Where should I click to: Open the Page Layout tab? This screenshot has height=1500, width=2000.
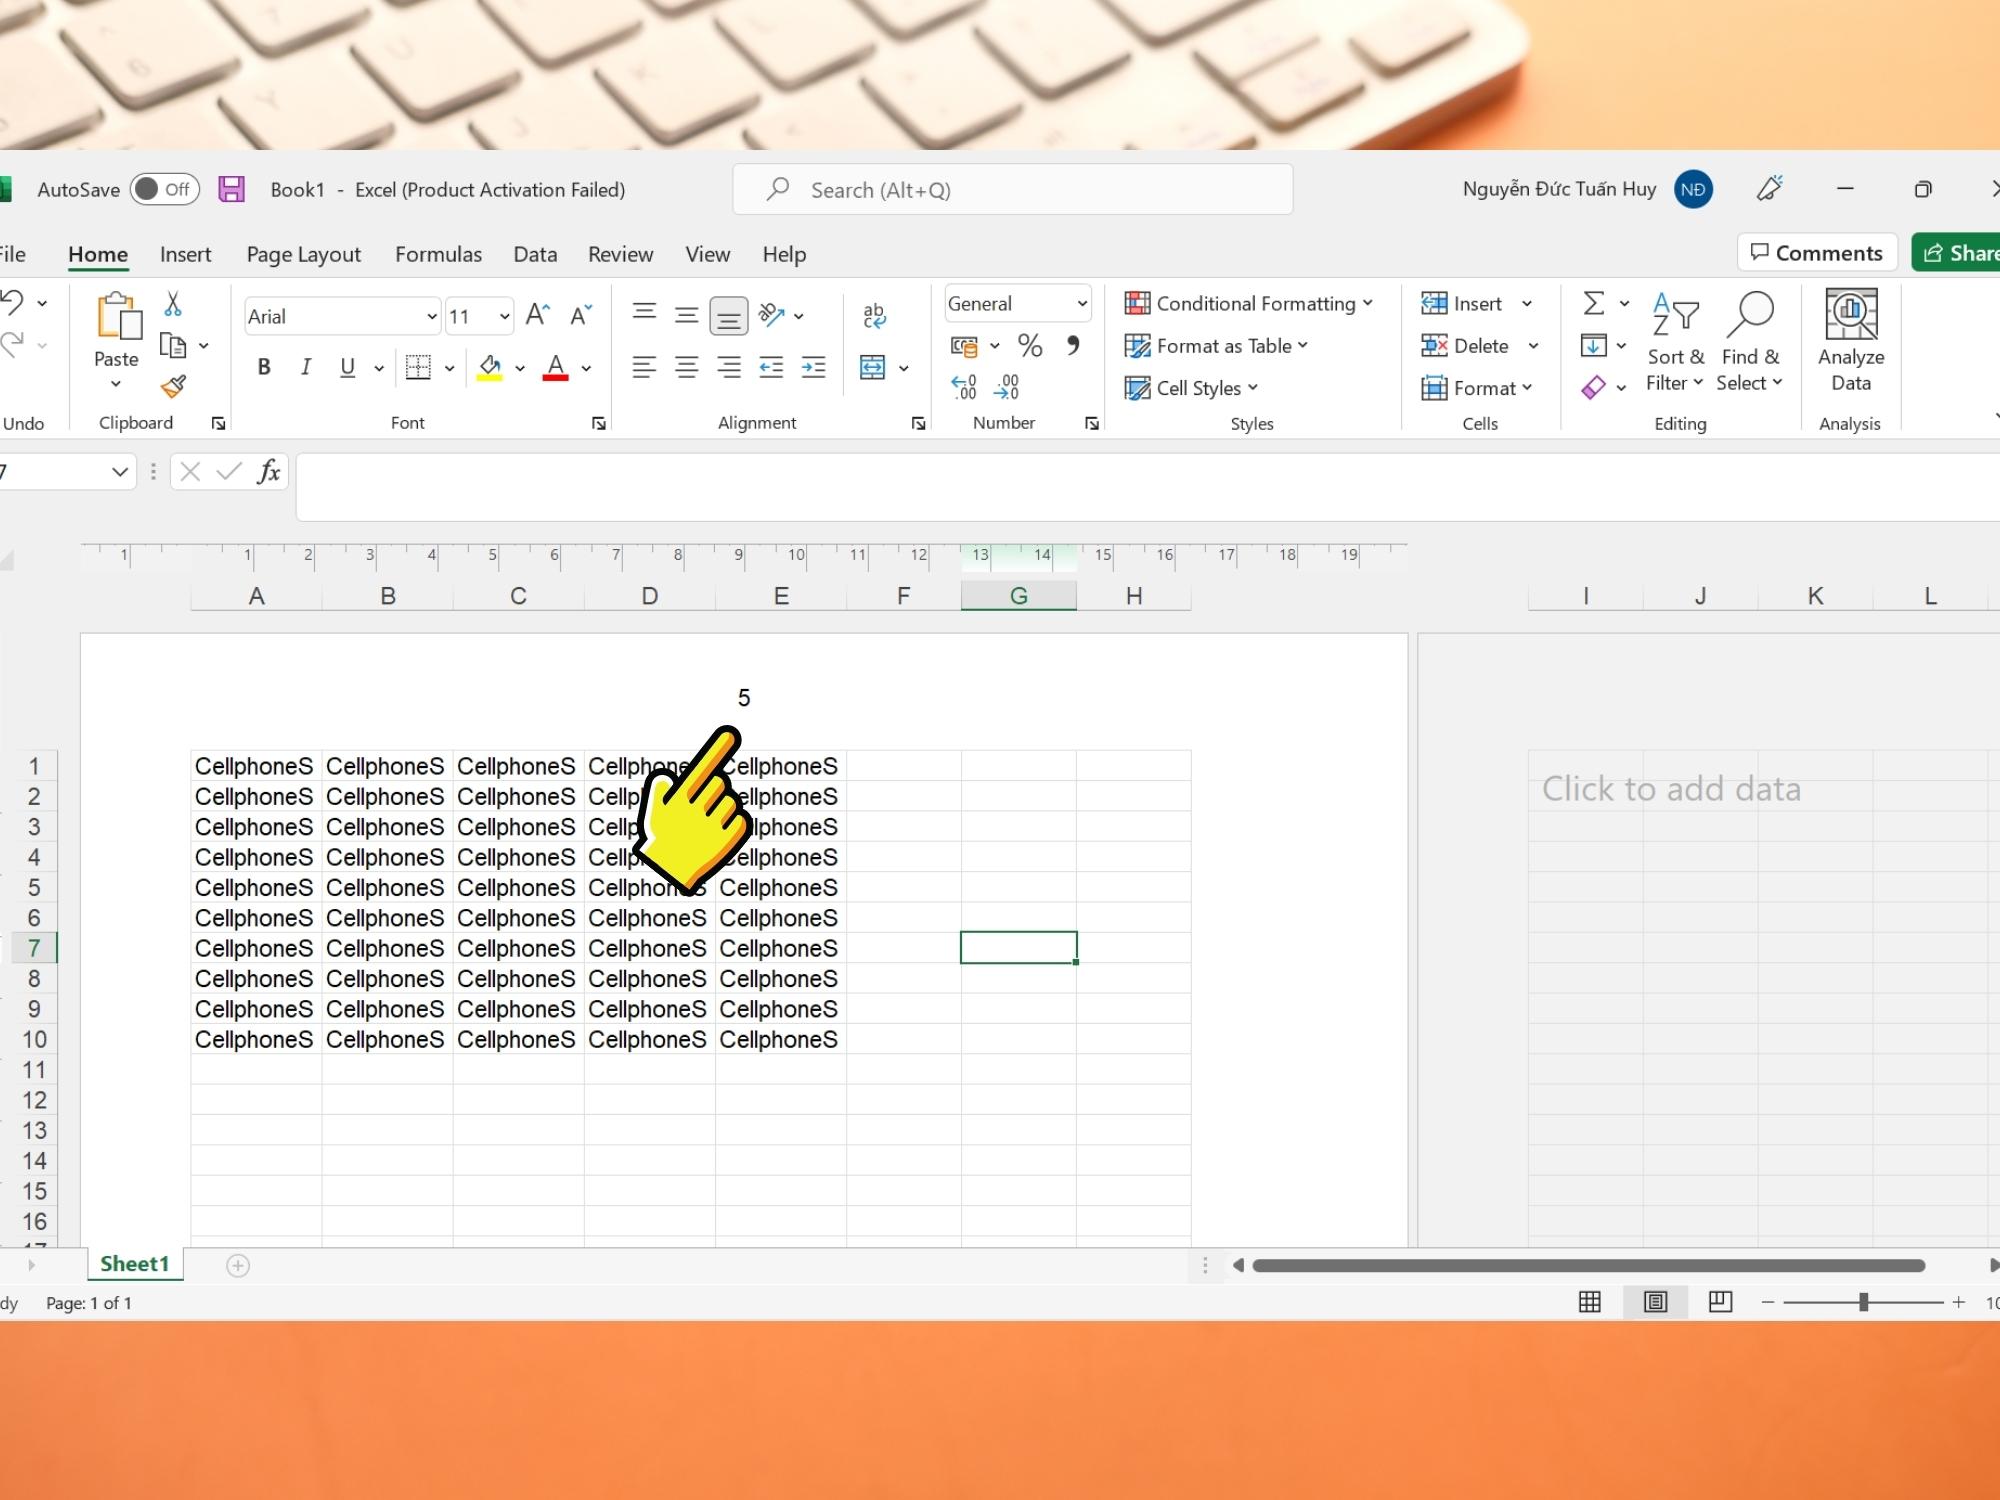coord(303,254)
